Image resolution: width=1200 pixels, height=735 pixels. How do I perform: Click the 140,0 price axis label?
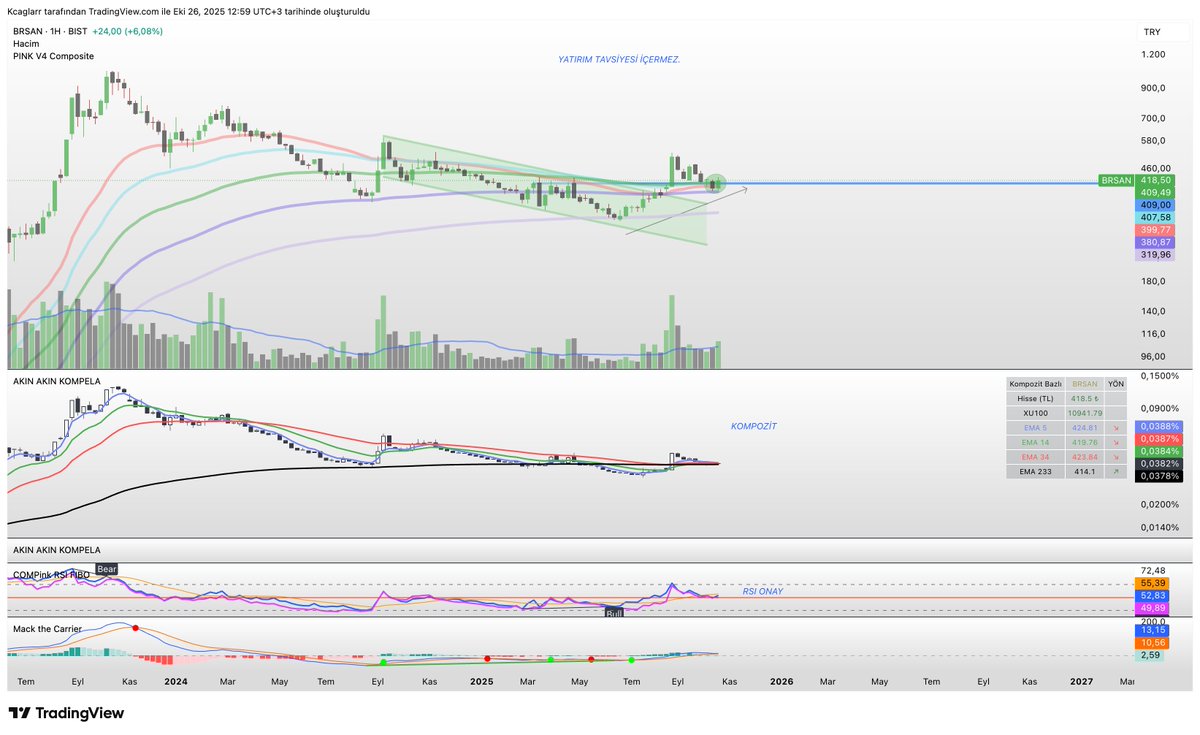click(x=1153, y=312)
